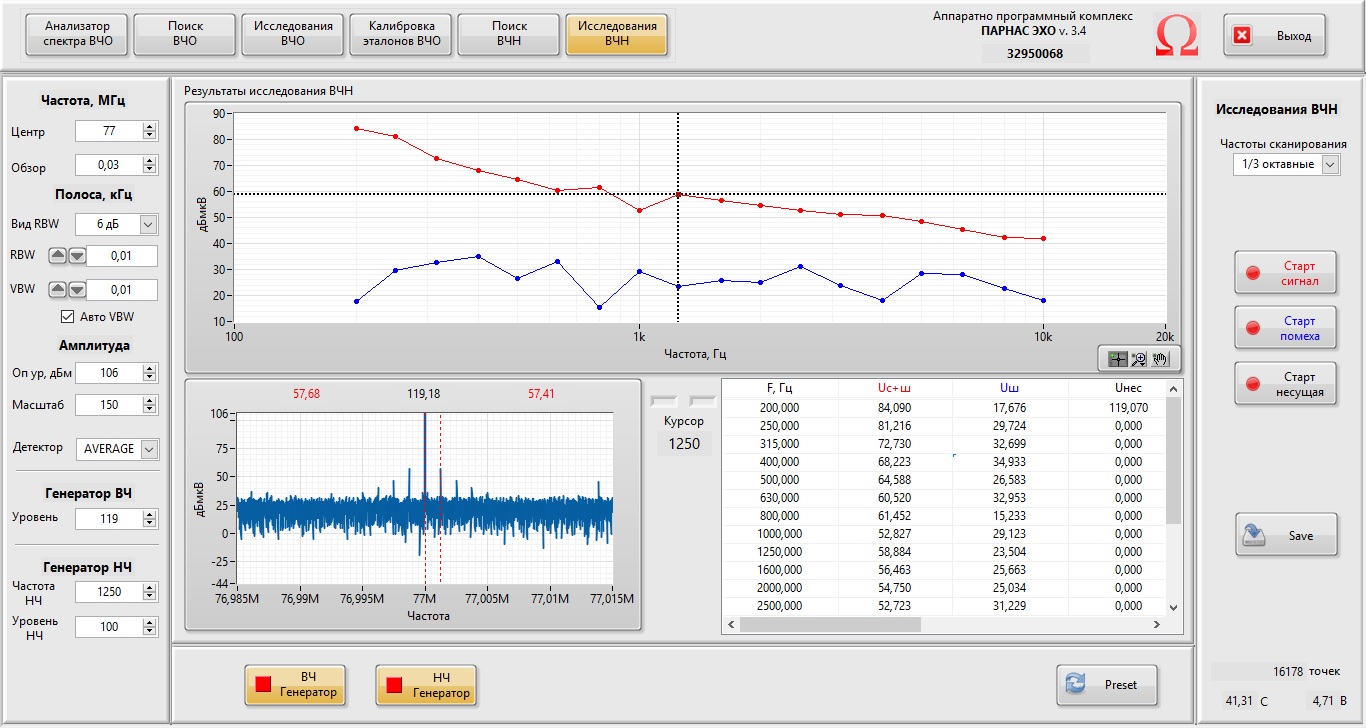Select the Исследования ВЧН tab
The height and width of the screenshot is (728, 1366).
coord(617,34)
